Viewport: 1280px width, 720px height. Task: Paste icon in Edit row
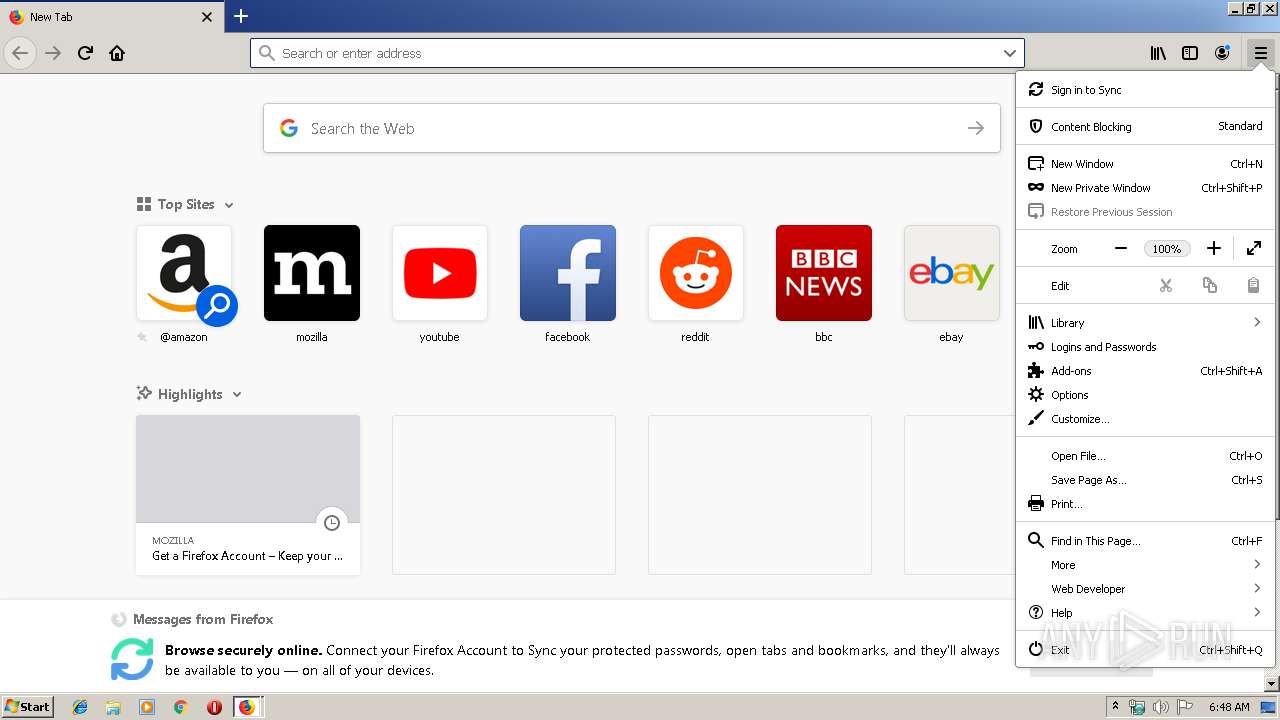click(1253, 286)
